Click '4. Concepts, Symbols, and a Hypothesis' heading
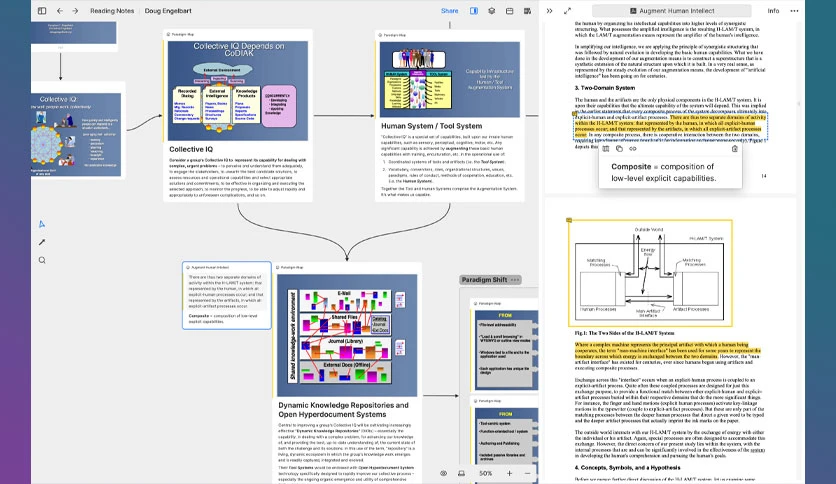The width and height of the screenshot is (836, 484). (x=628, y=467)
